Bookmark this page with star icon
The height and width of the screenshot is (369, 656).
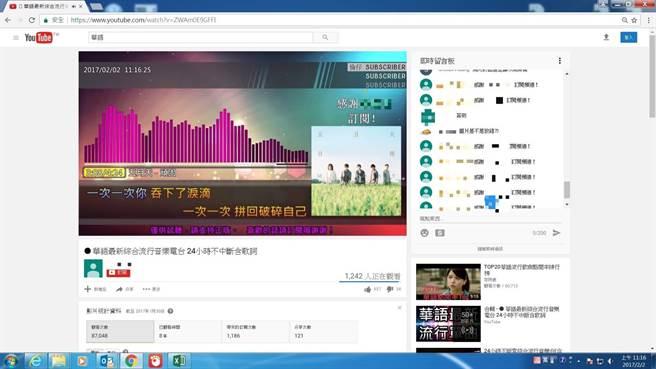tap(634, 20)
